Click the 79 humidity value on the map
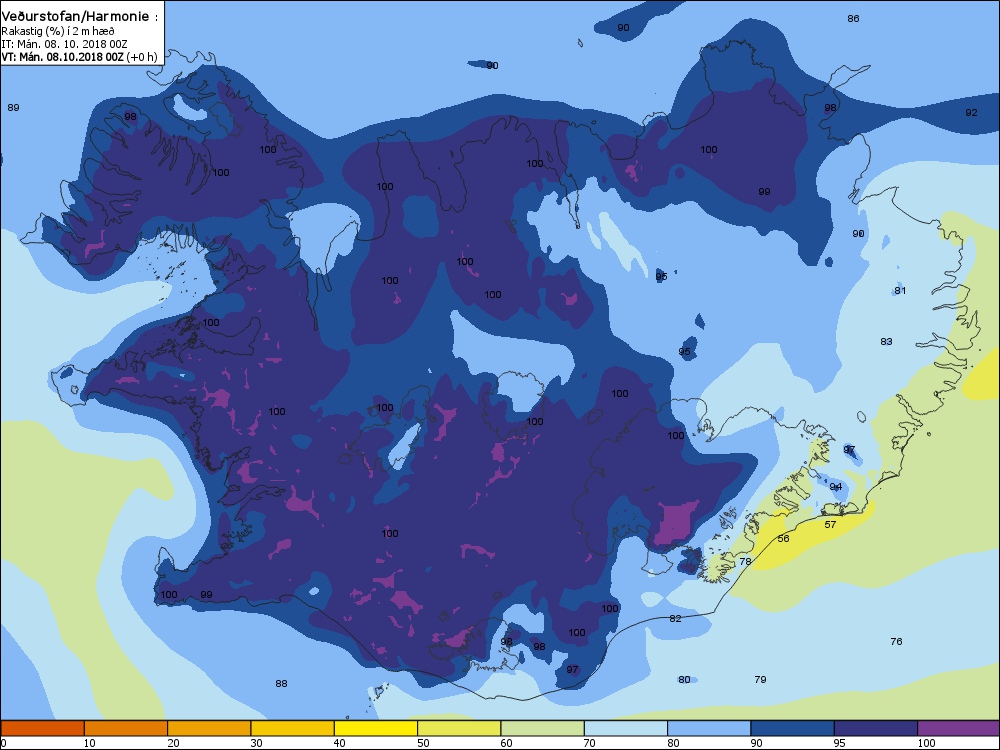The height and width of the screenshot is (750, 1000). tap(760, 679)
